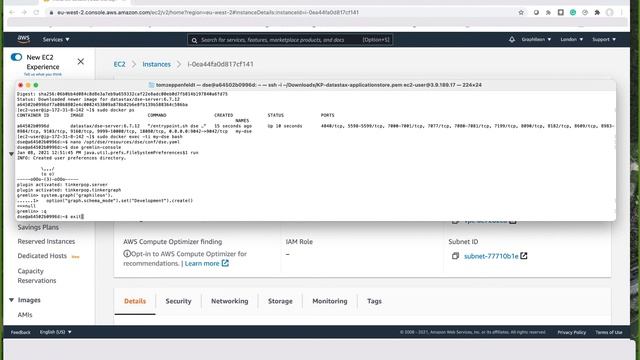Toggle the New EC2 Experience switch
Viewport: 640px width, 360px height.
coord(16,57)
